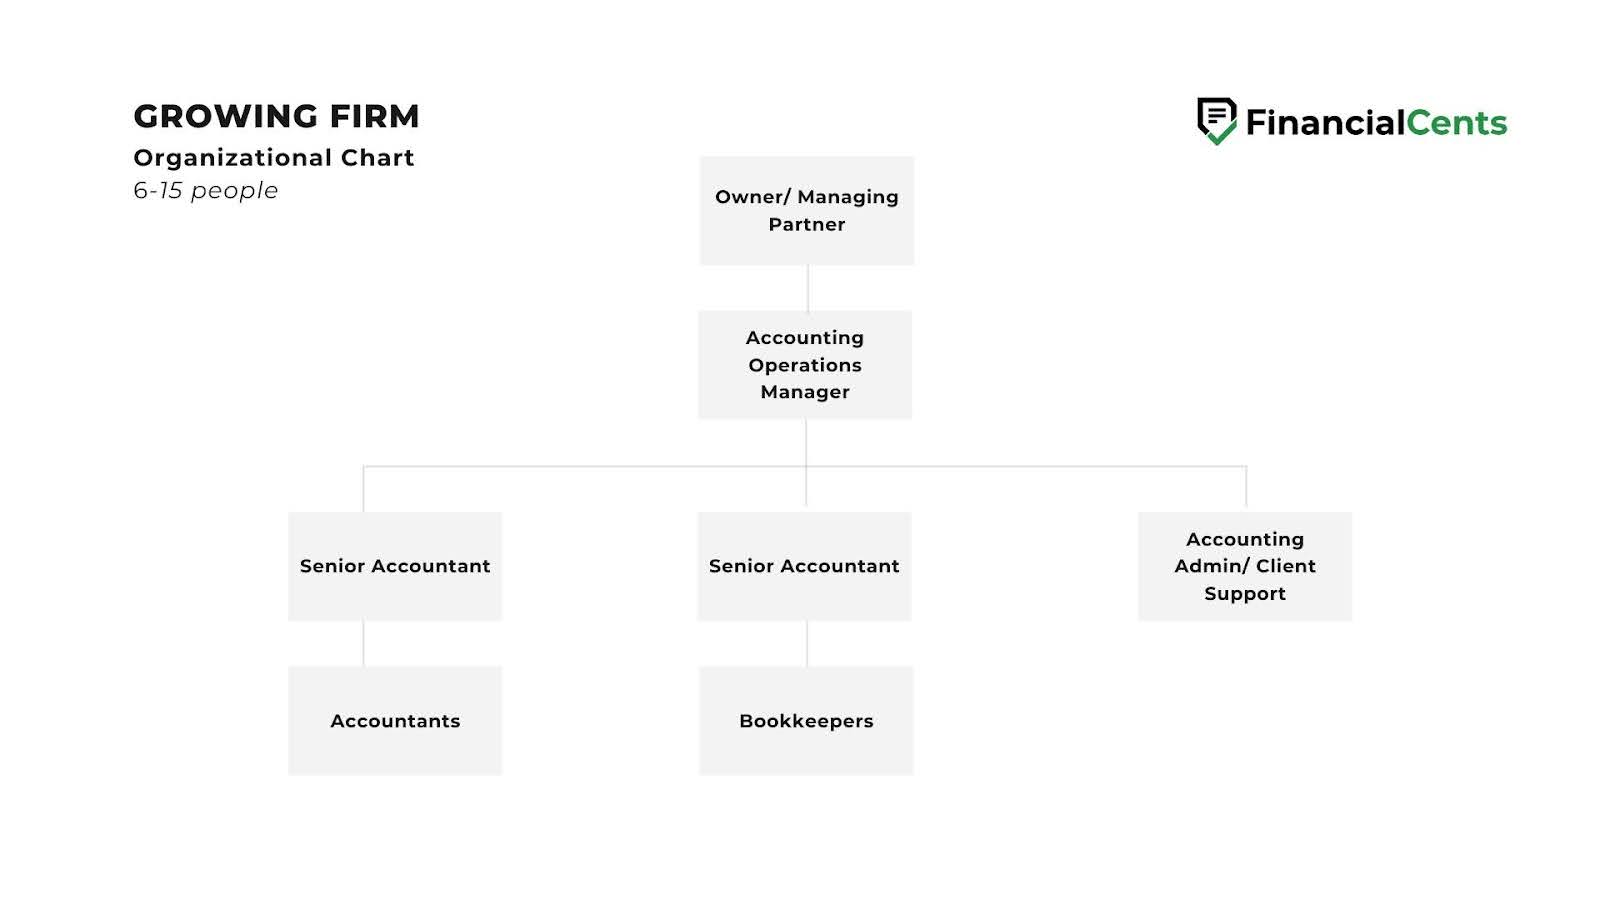Viewport: 1600px width, 900px height.
Task: Click the green 'Cents' word in logo
Action: click(1456, 123)
